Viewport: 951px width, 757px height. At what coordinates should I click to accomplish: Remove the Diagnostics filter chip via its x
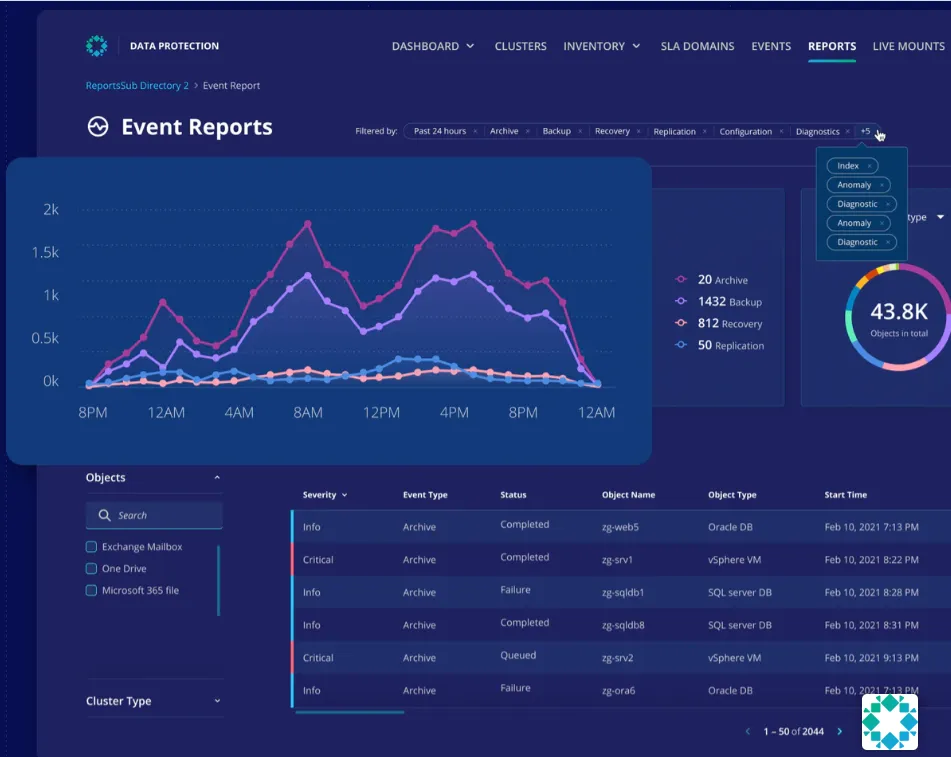(847, 132)
